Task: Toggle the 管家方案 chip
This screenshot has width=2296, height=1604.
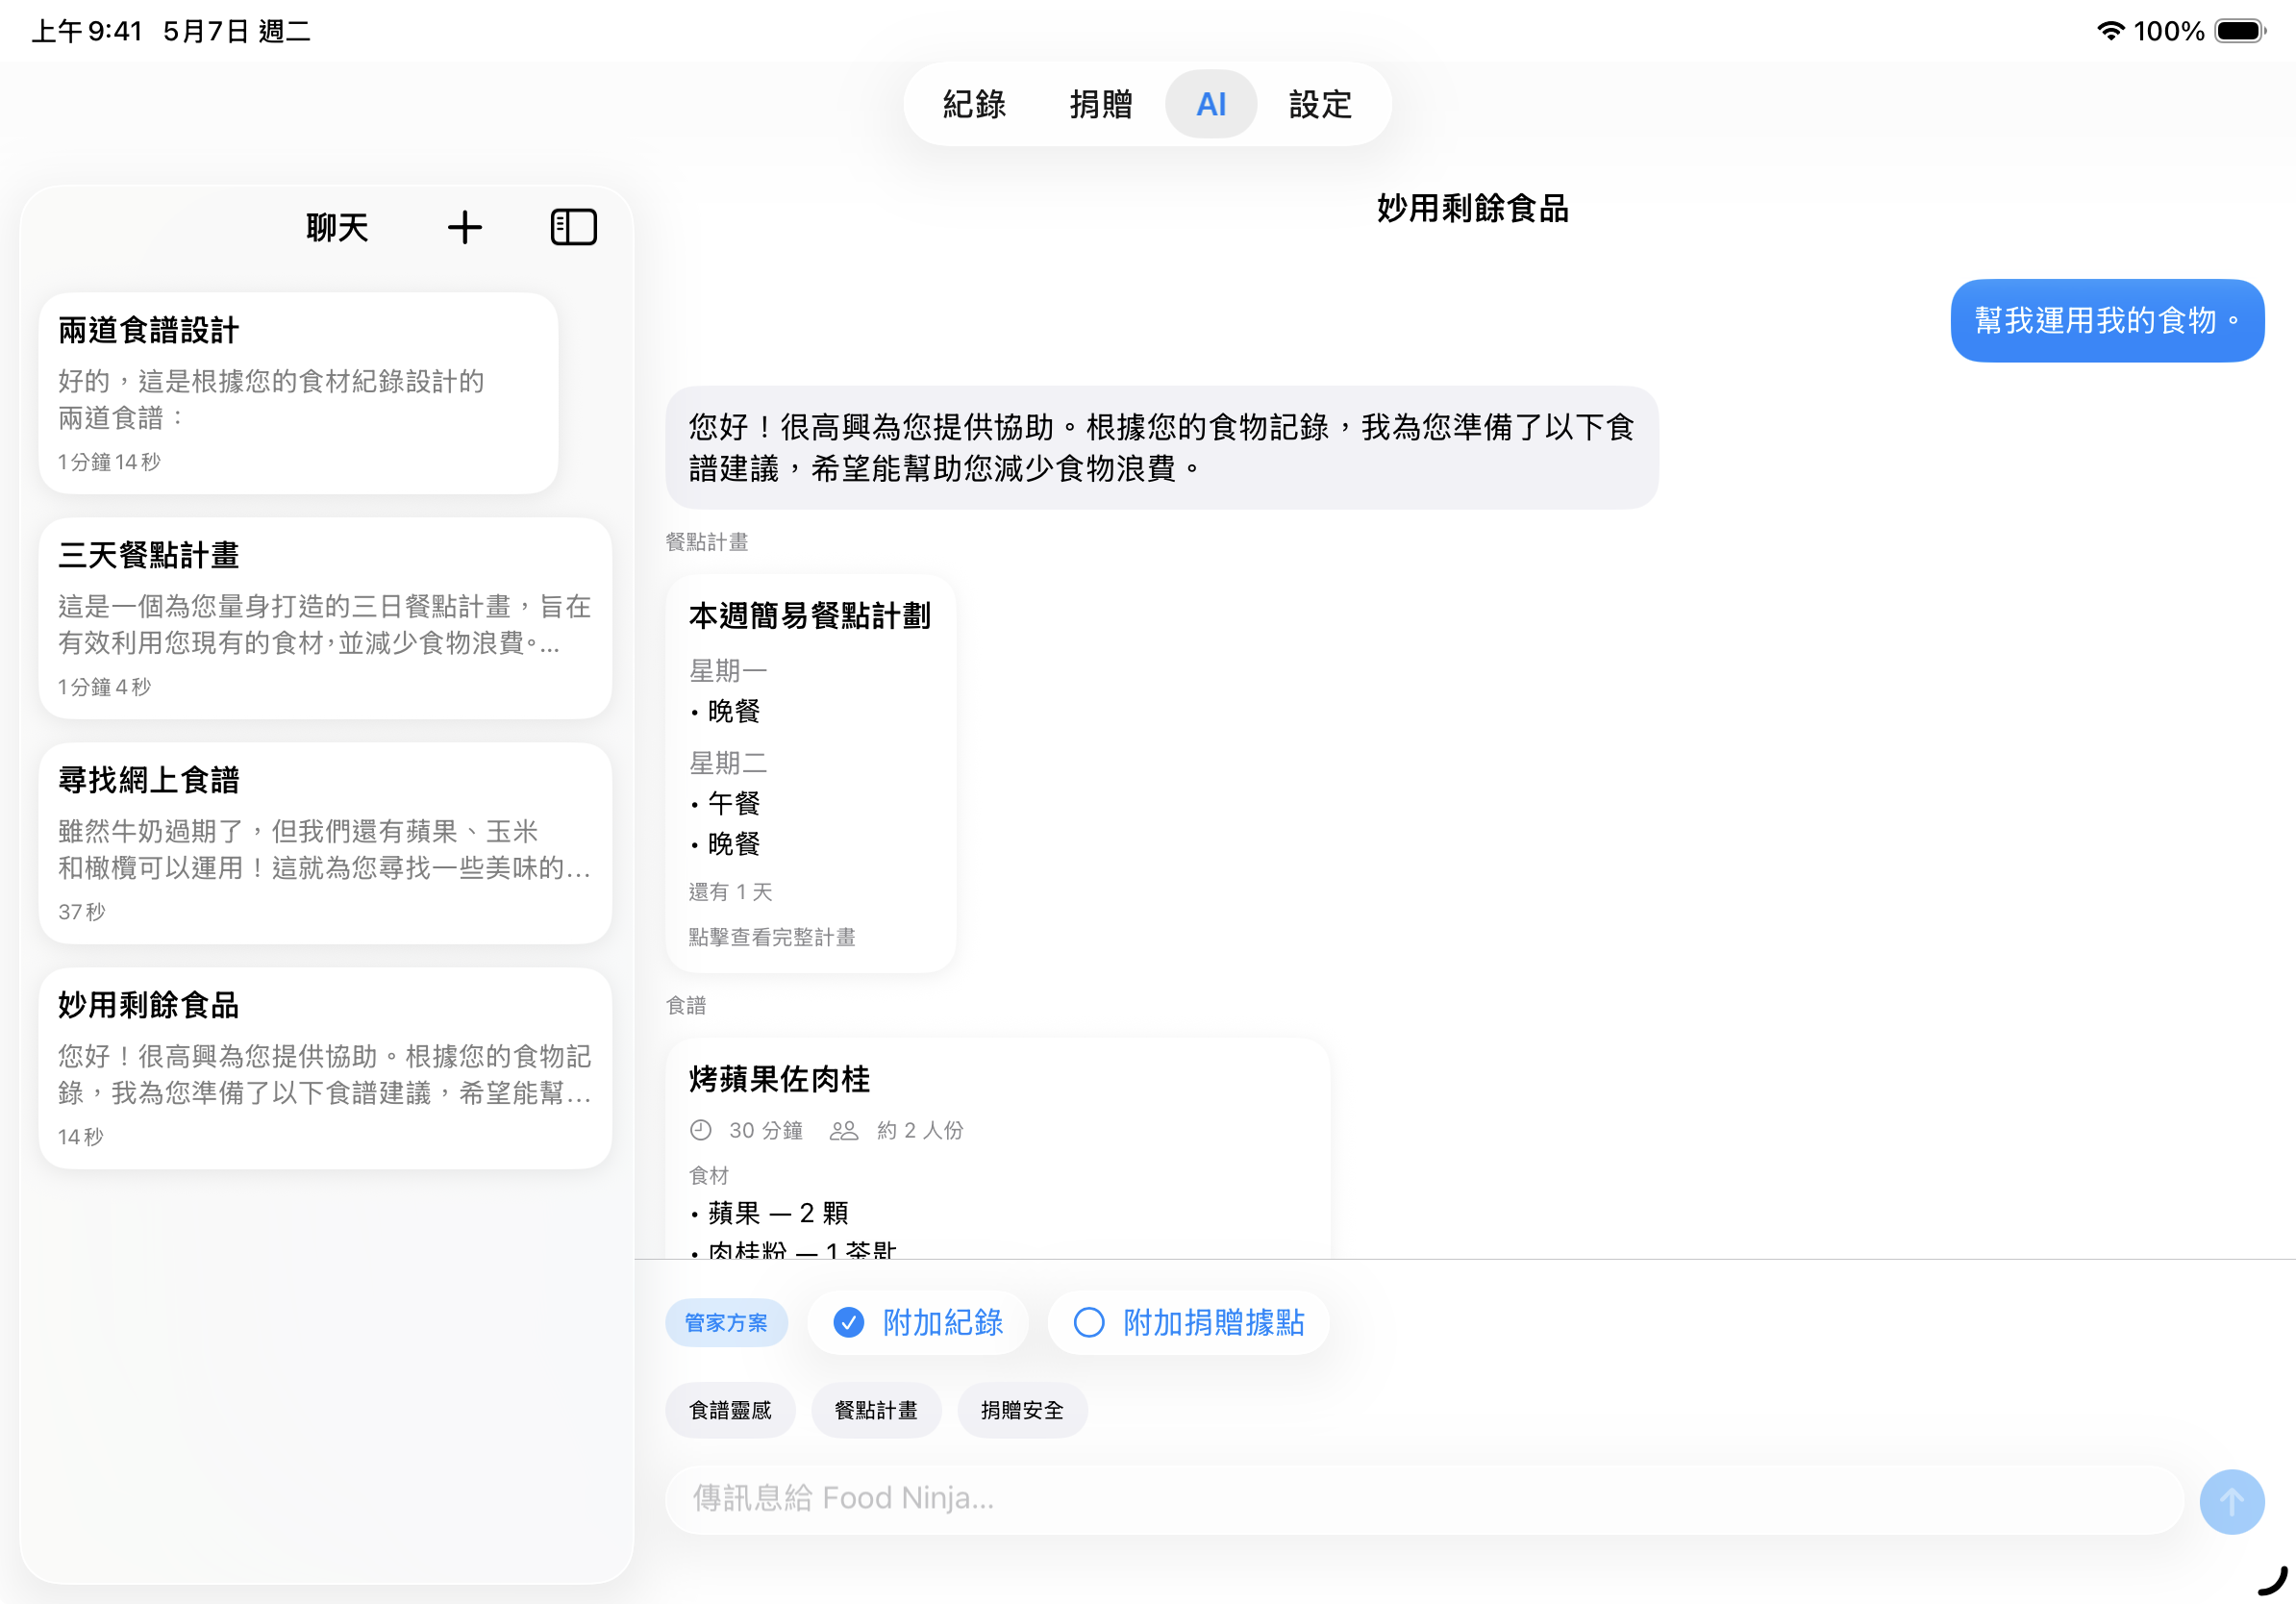Action: pos(726,1322)
